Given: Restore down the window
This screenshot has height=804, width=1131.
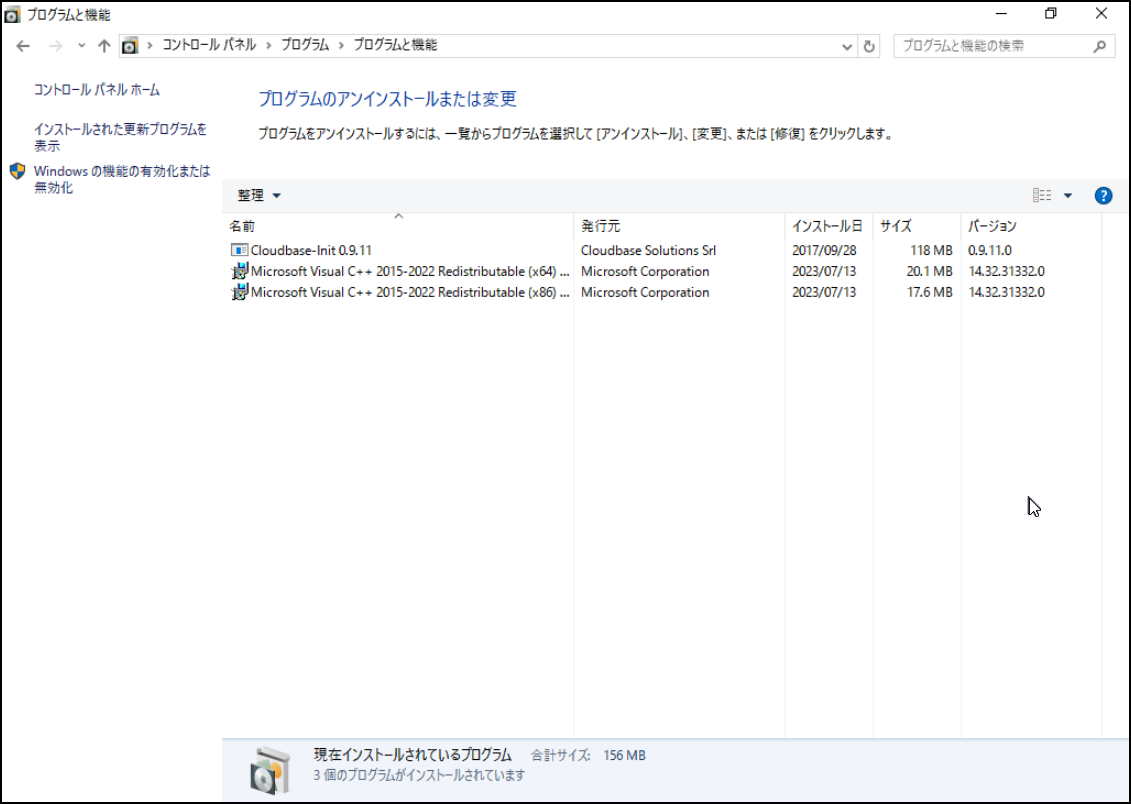Looking at the screenshot, I should click(x=1051, y=14).
